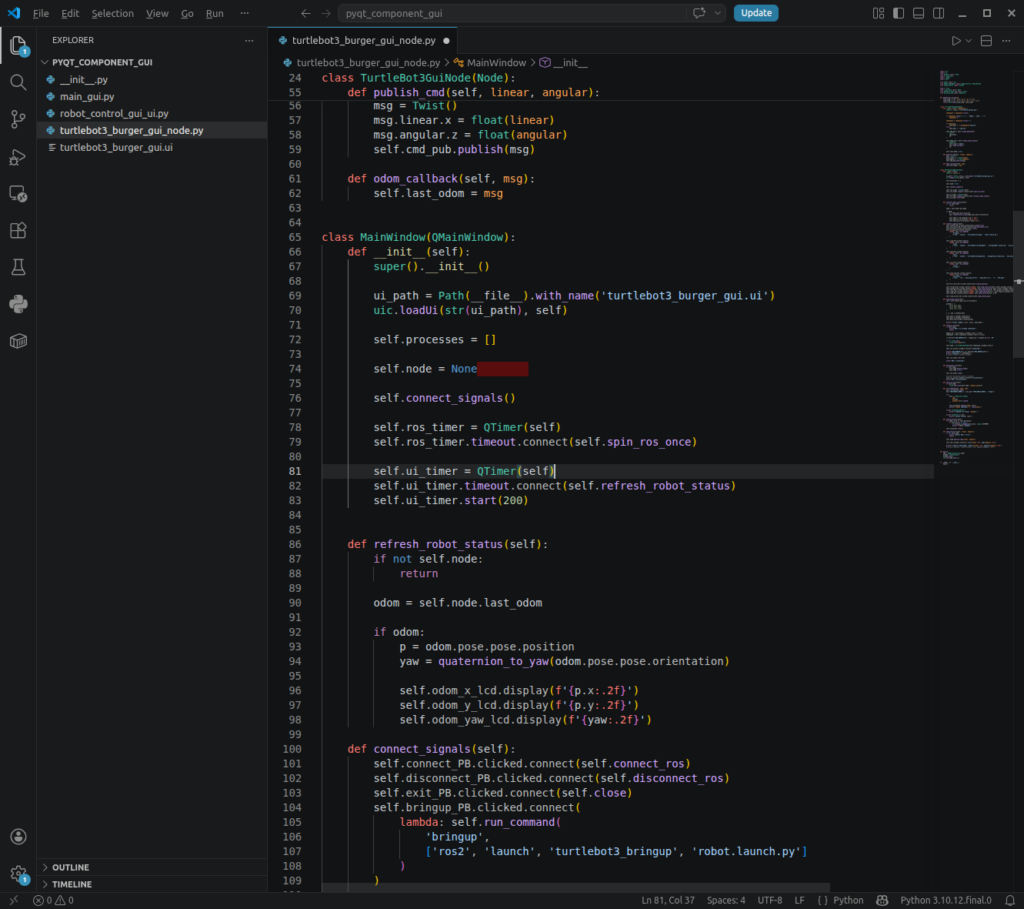Change Spaces: 4 indentation setting
This screenshot has width=1024, height=909.
pos(726,901)
